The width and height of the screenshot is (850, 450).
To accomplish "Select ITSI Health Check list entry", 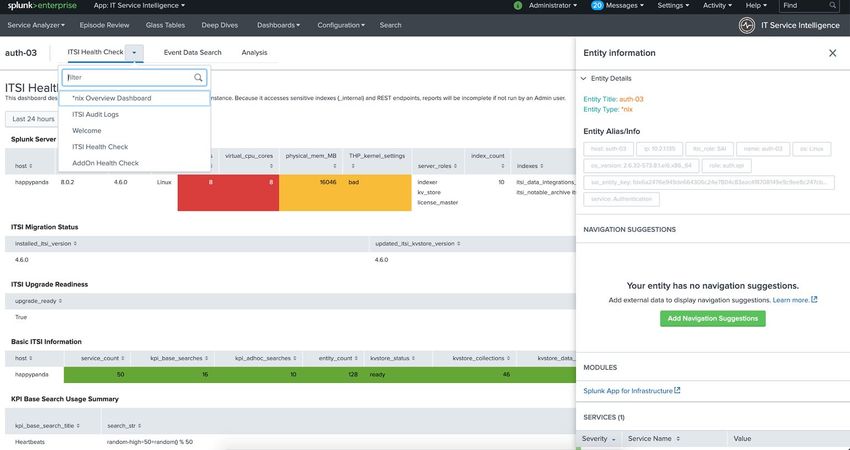I will tap(135, 147).
